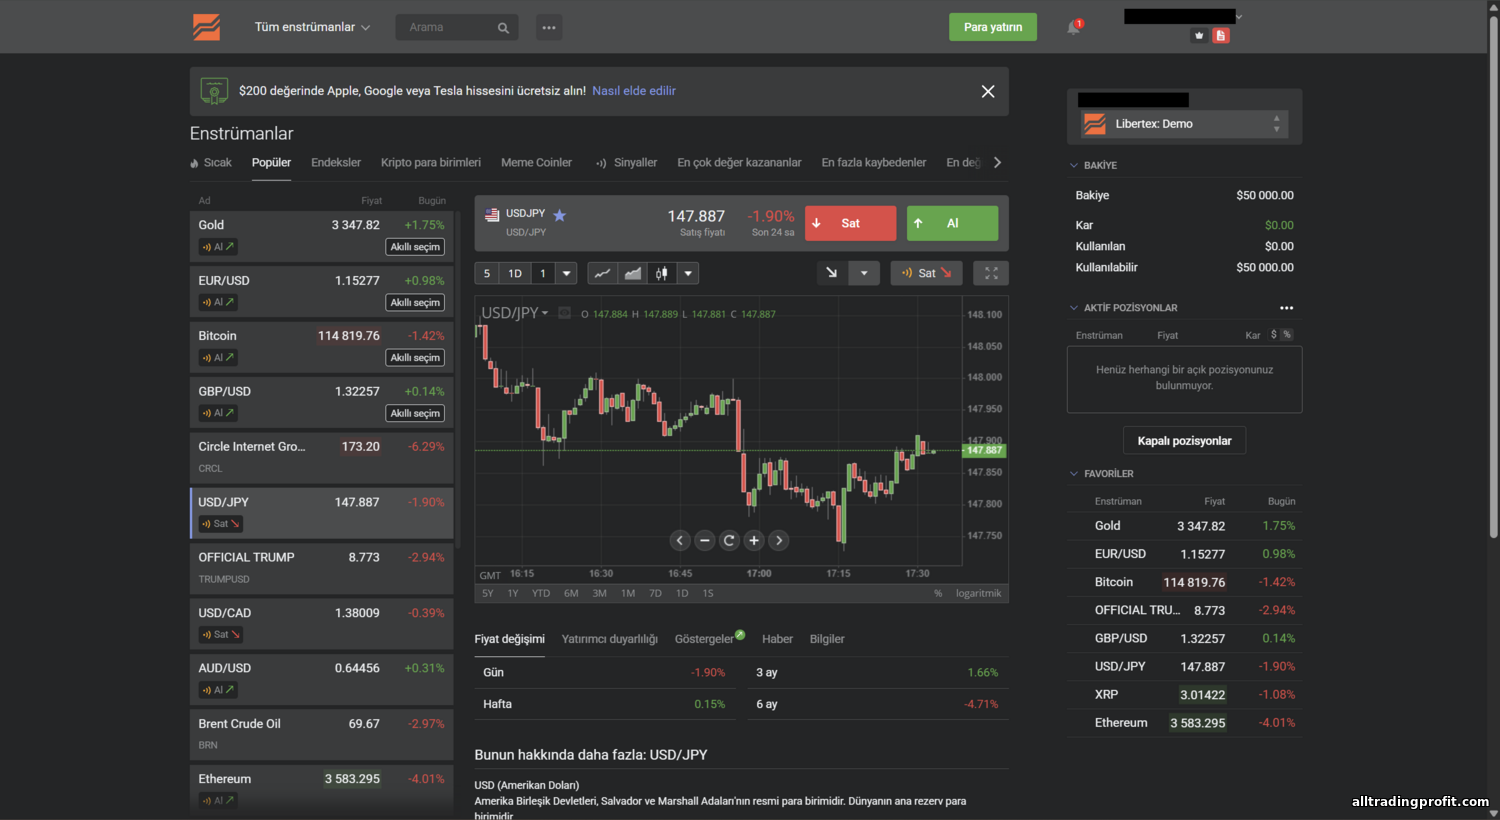The image size is (1500, 820).
Task: Click the notification bell icon
Action: coord(1073,28)
